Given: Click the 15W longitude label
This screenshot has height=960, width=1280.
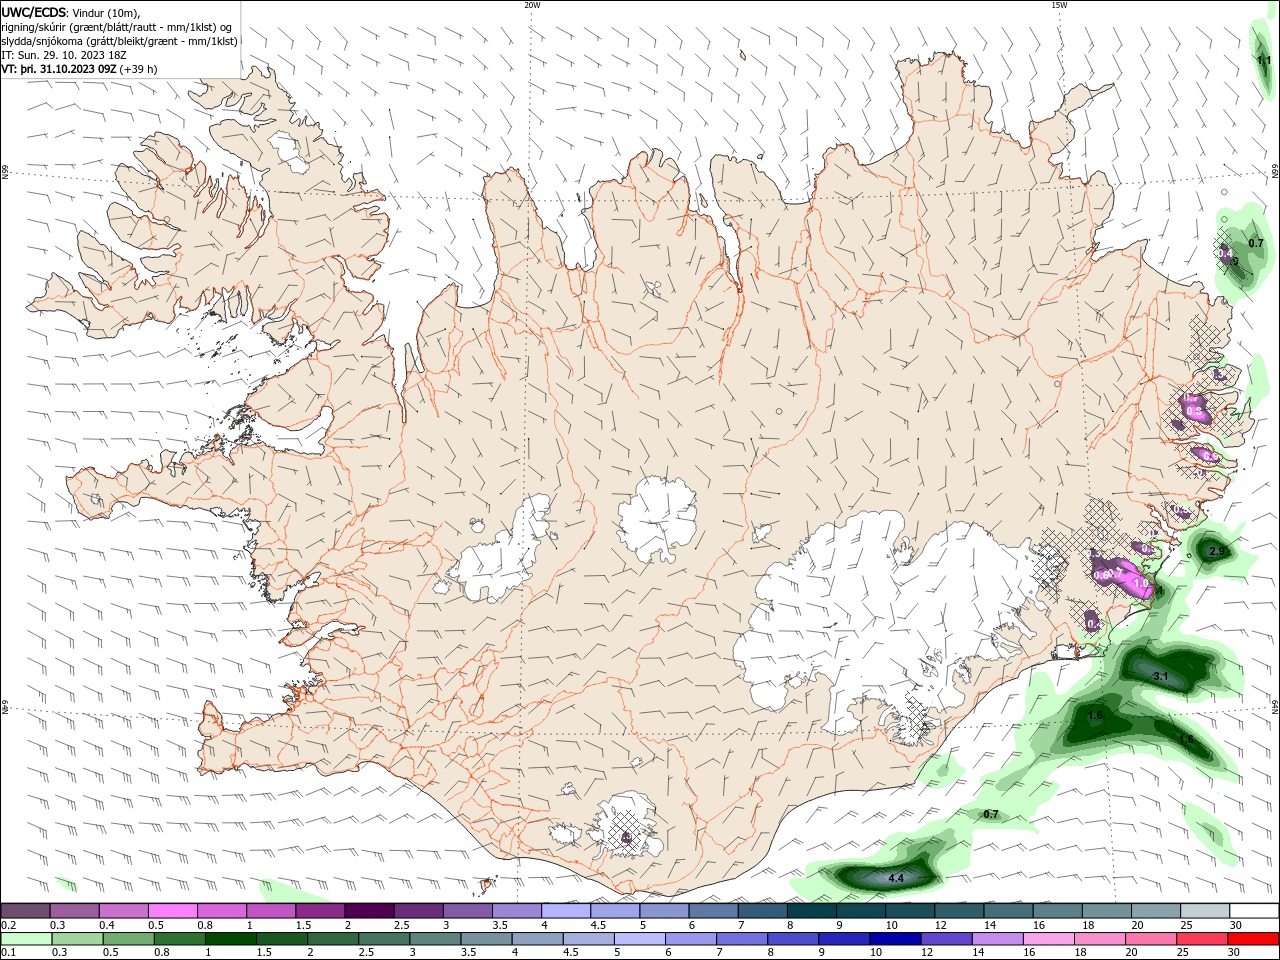Looking at the screenshot, I should point(1059,5).
